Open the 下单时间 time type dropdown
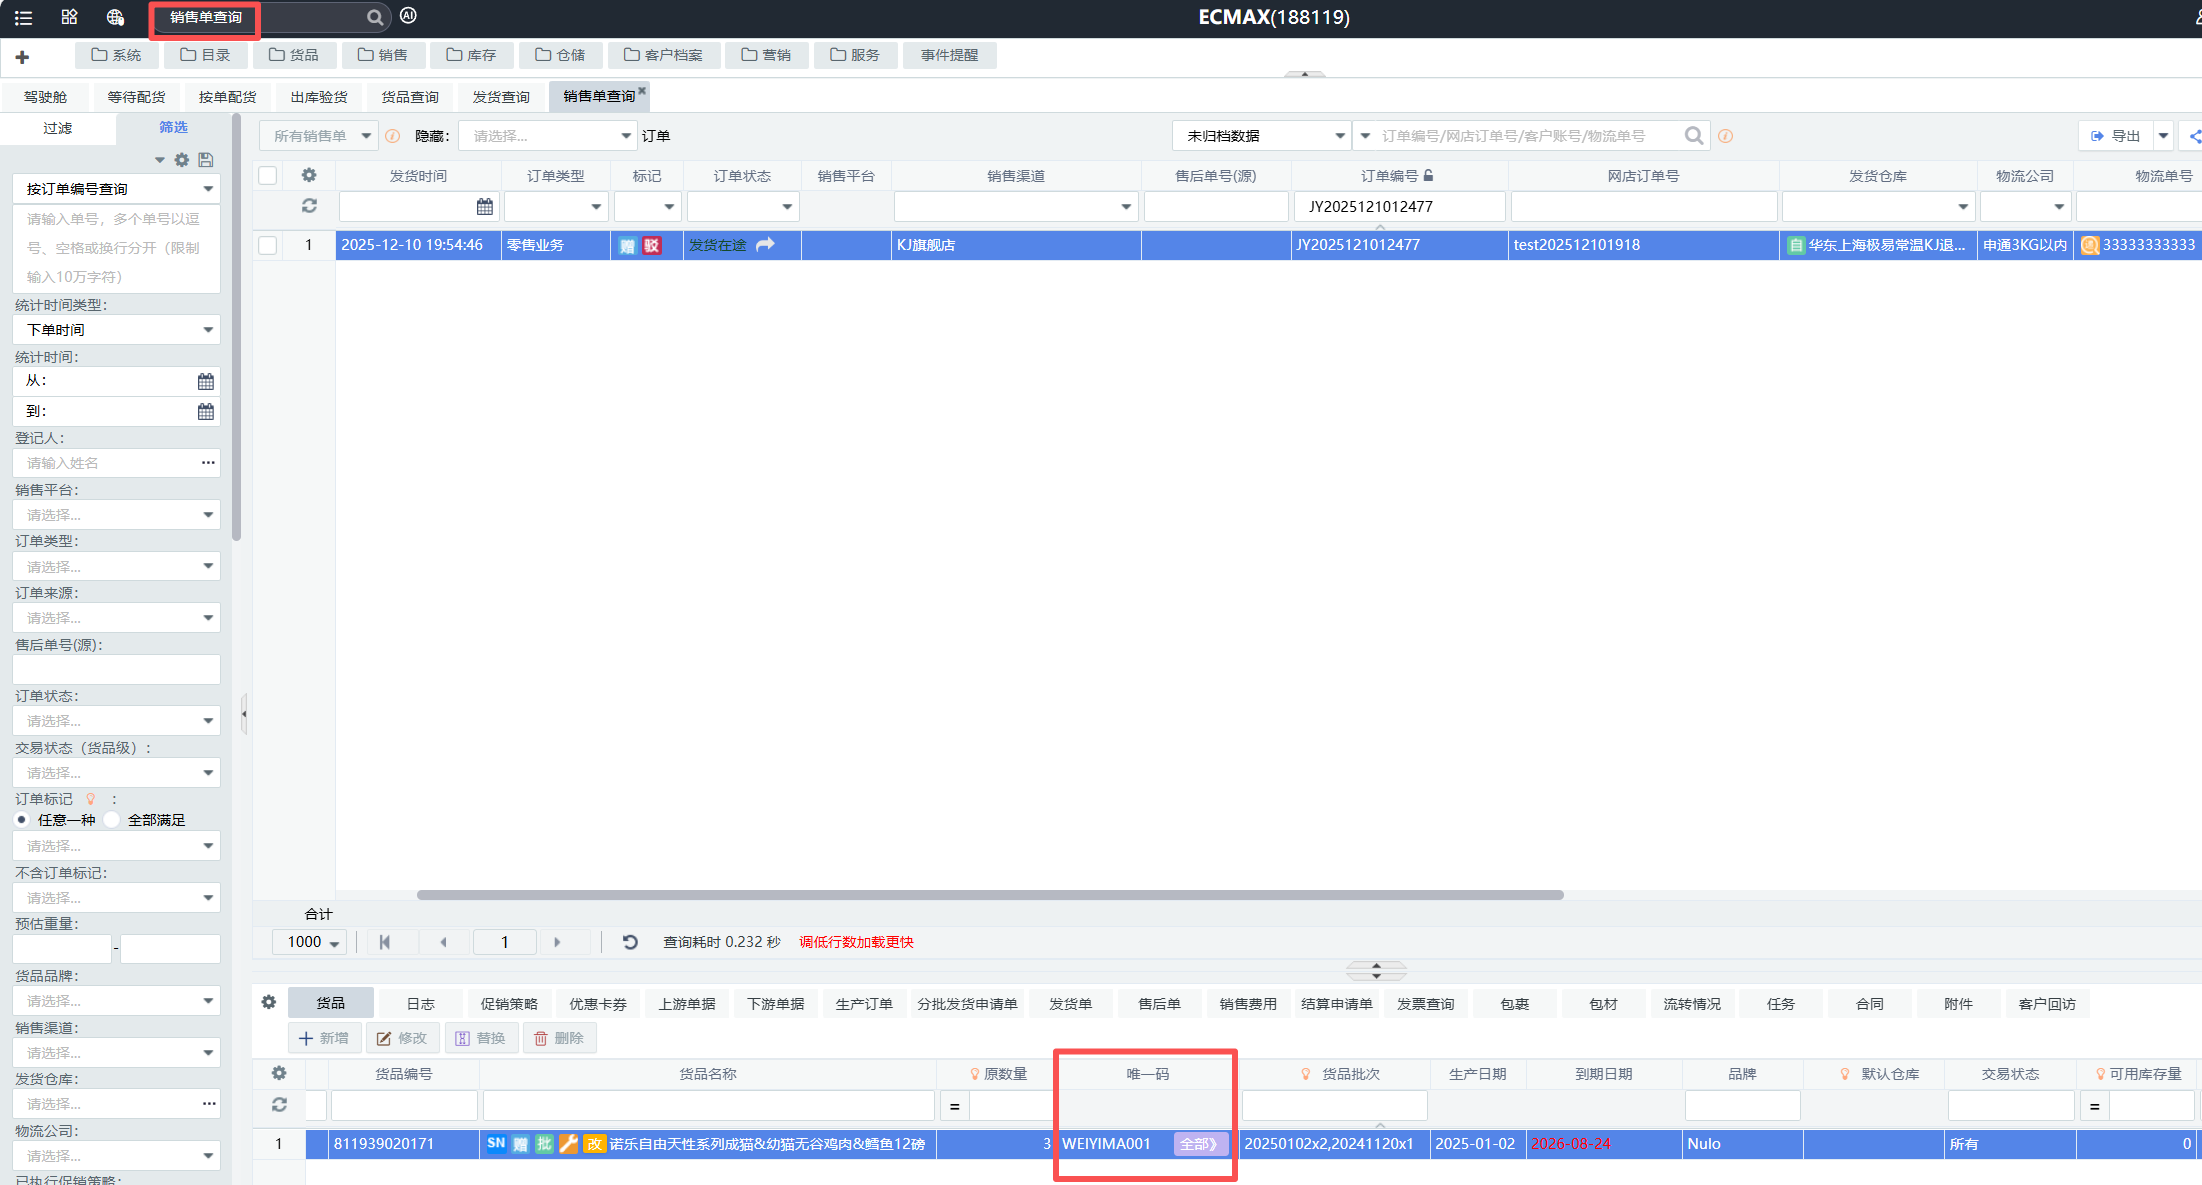Image resolution: width=2202 pixels, height=1185 pixels. (x=116, y=330)
